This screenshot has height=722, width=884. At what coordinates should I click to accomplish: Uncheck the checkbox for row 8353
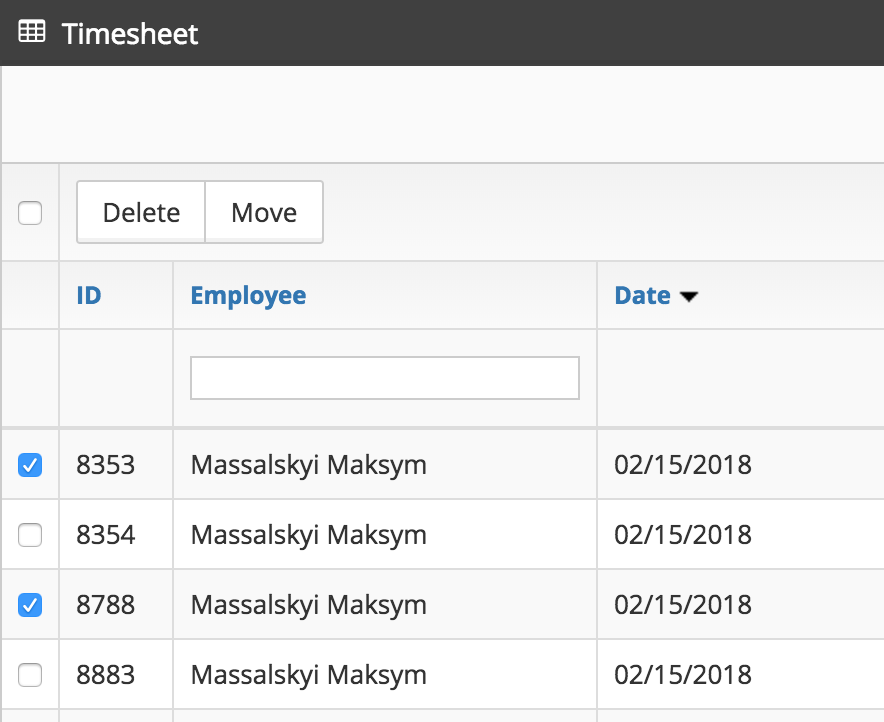pyautogui.click(x=30, y=465)
